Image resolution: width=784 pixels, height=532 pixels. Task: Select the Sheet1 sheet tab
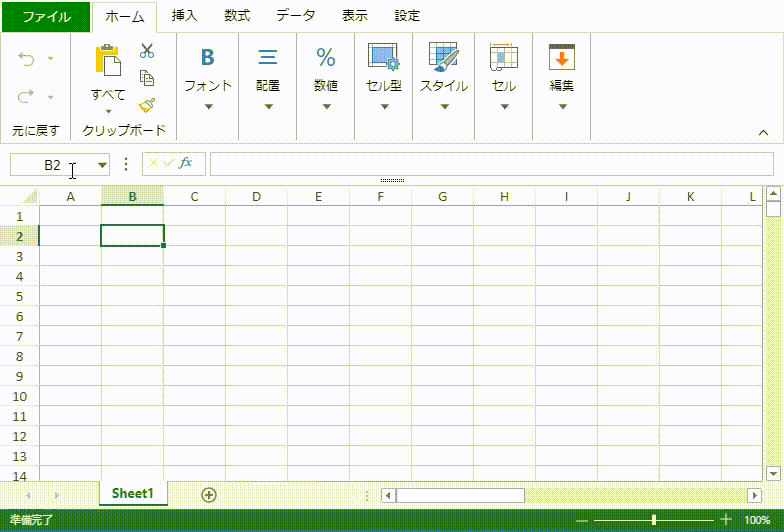[x=132, y=493]
